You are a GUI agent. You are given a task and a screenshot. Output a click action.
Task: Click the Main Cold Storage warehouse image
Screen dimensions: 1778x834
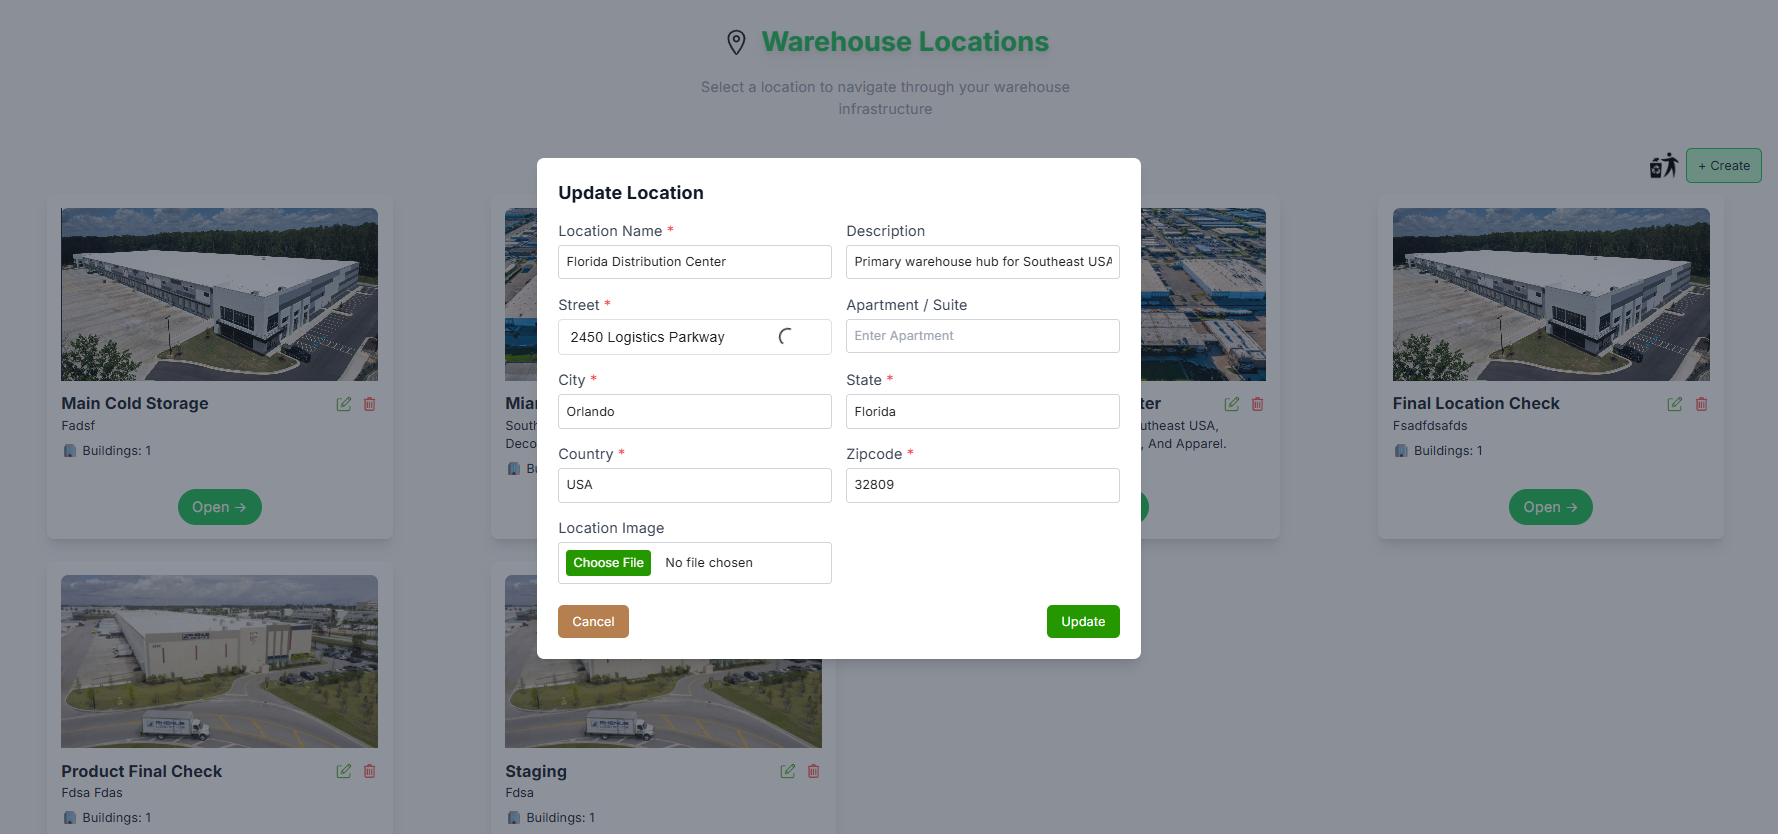tap(220, 294)
